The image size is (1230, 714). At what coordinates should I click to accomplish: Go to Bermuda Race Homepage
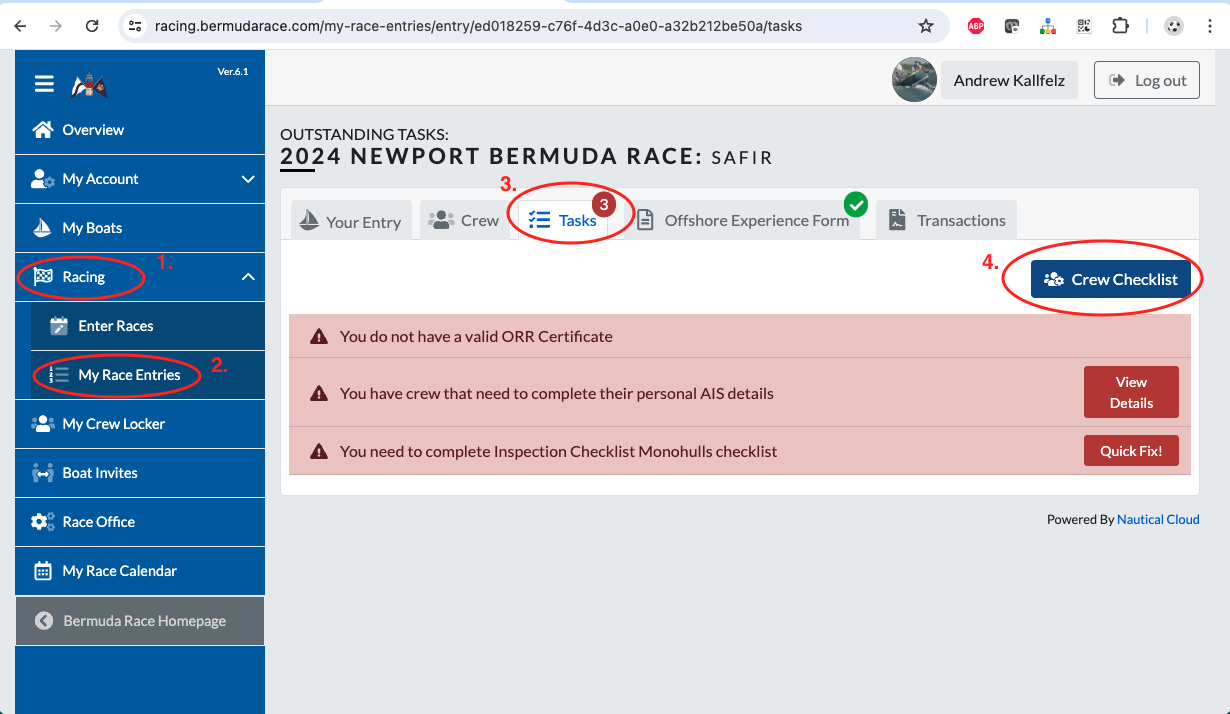pos(140,621)
